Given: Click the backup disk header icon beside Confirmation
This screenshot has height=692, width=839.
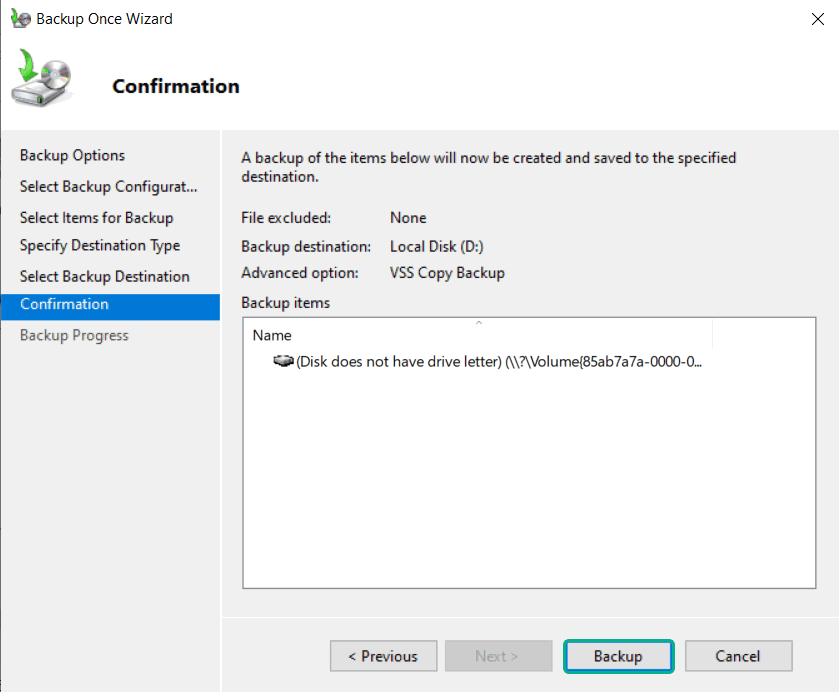Looking at the screenshot, I should pos(42,78).
